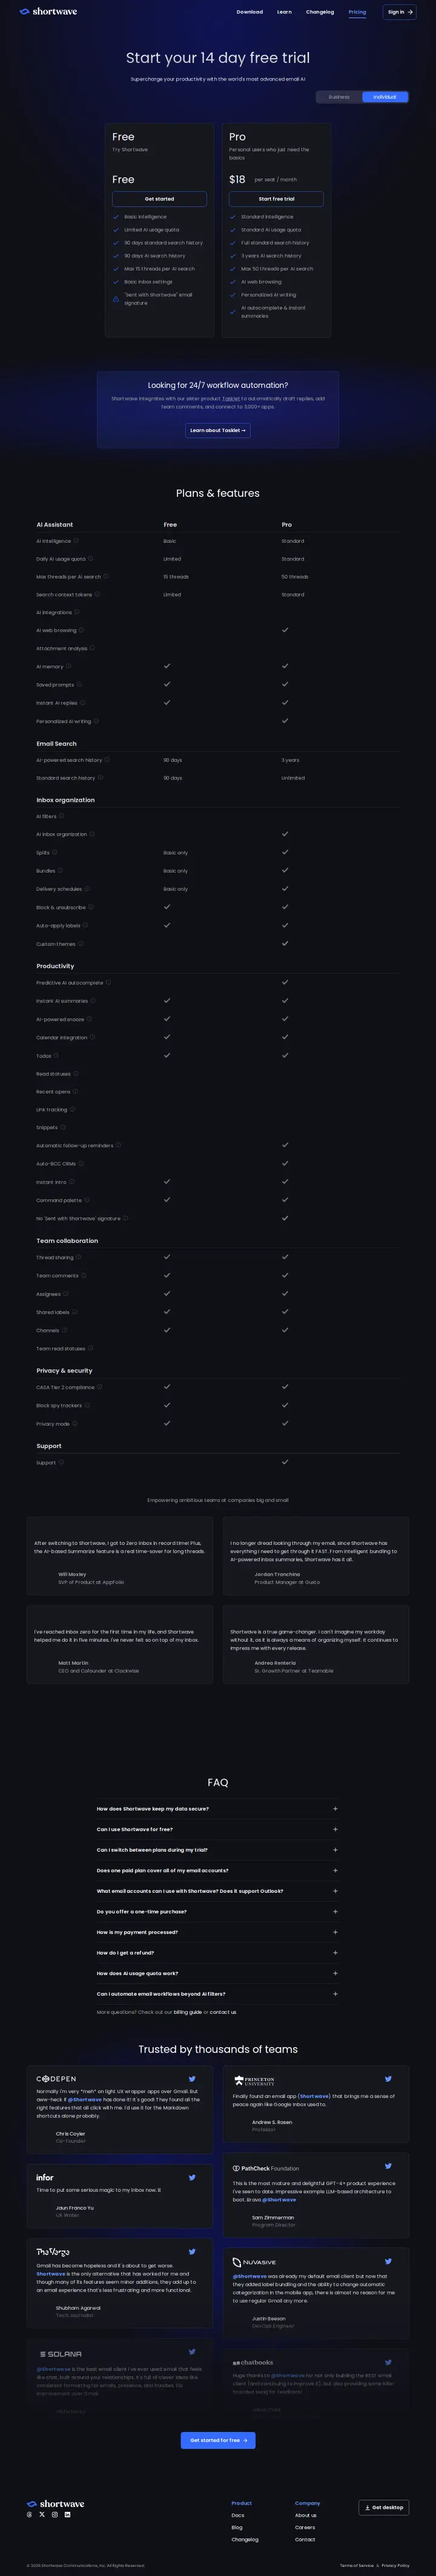Screen dimensions: 436x2576
Task: Click the info icon beside AI intelligence
Action: 76,540
